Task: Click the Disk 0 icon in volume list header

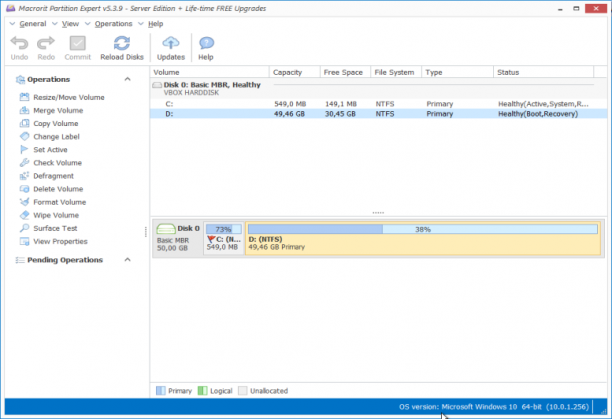Action: click(157, 85)
